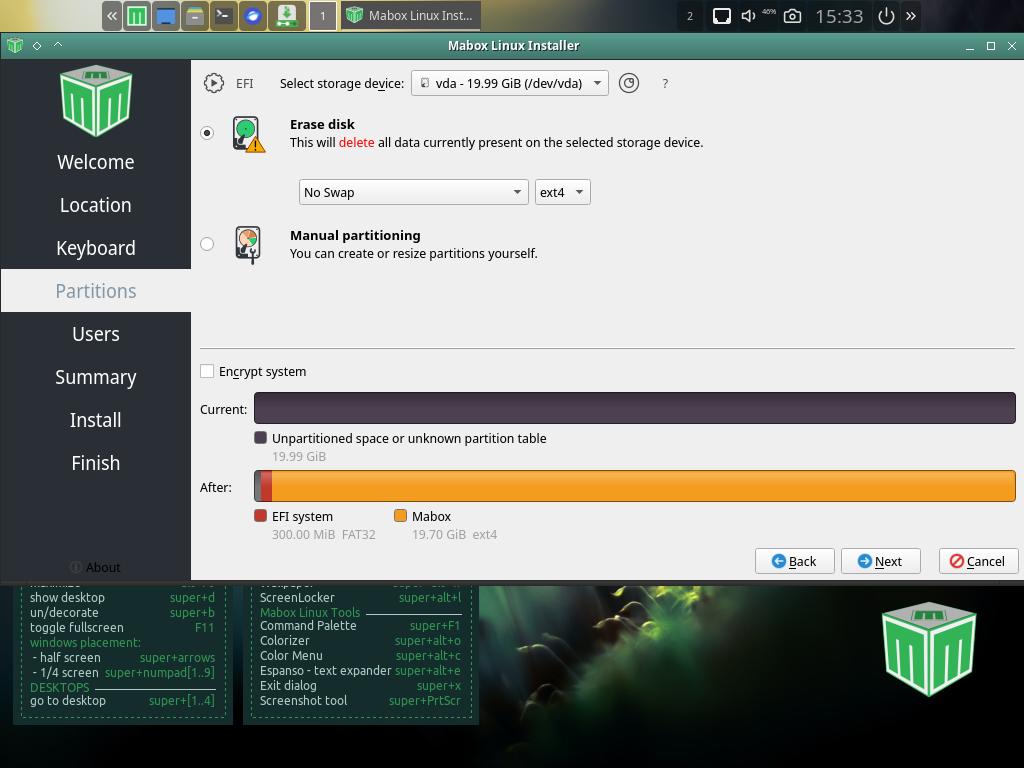Select the Erase disk radio option
The height and width of the screenshot is (768, 1024).
[x=207, y=133]
